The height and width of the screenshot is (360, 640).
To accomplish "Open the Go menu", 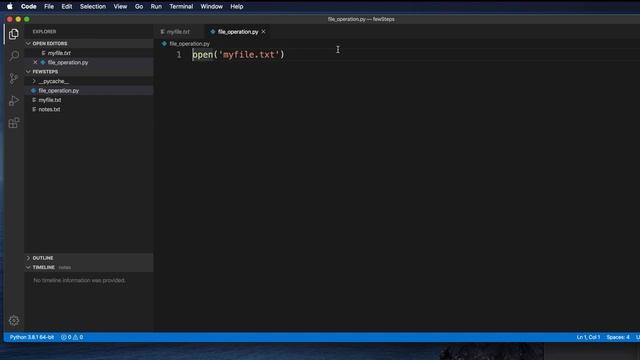I will click(x=139, y=7).
